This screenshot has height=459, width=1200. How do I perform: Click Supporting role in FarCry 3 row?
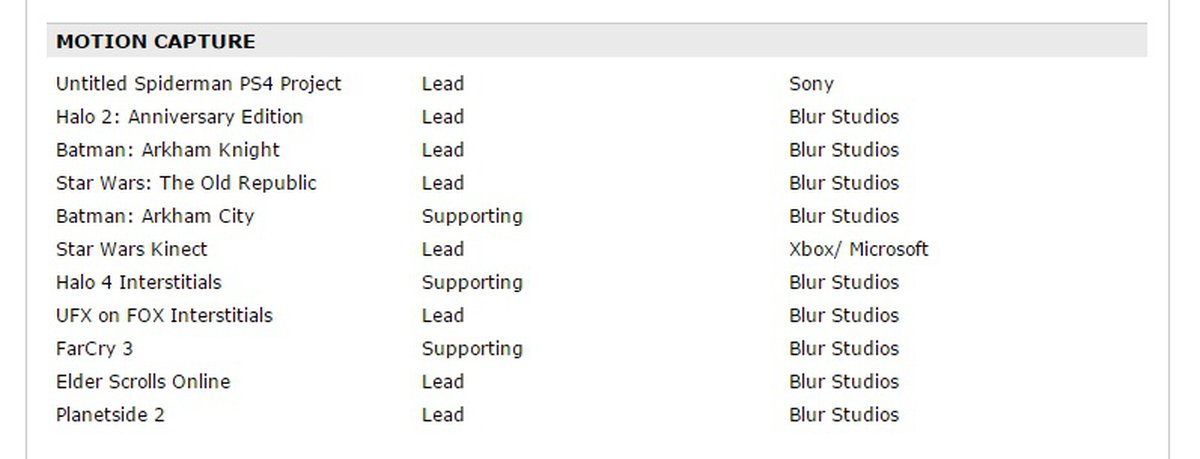[x=472, y=348]
